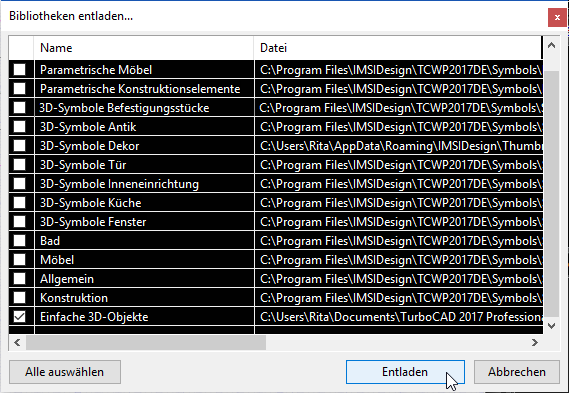
Task: Toggle the Bad library checkbox
Action: [x=20, y=241]
